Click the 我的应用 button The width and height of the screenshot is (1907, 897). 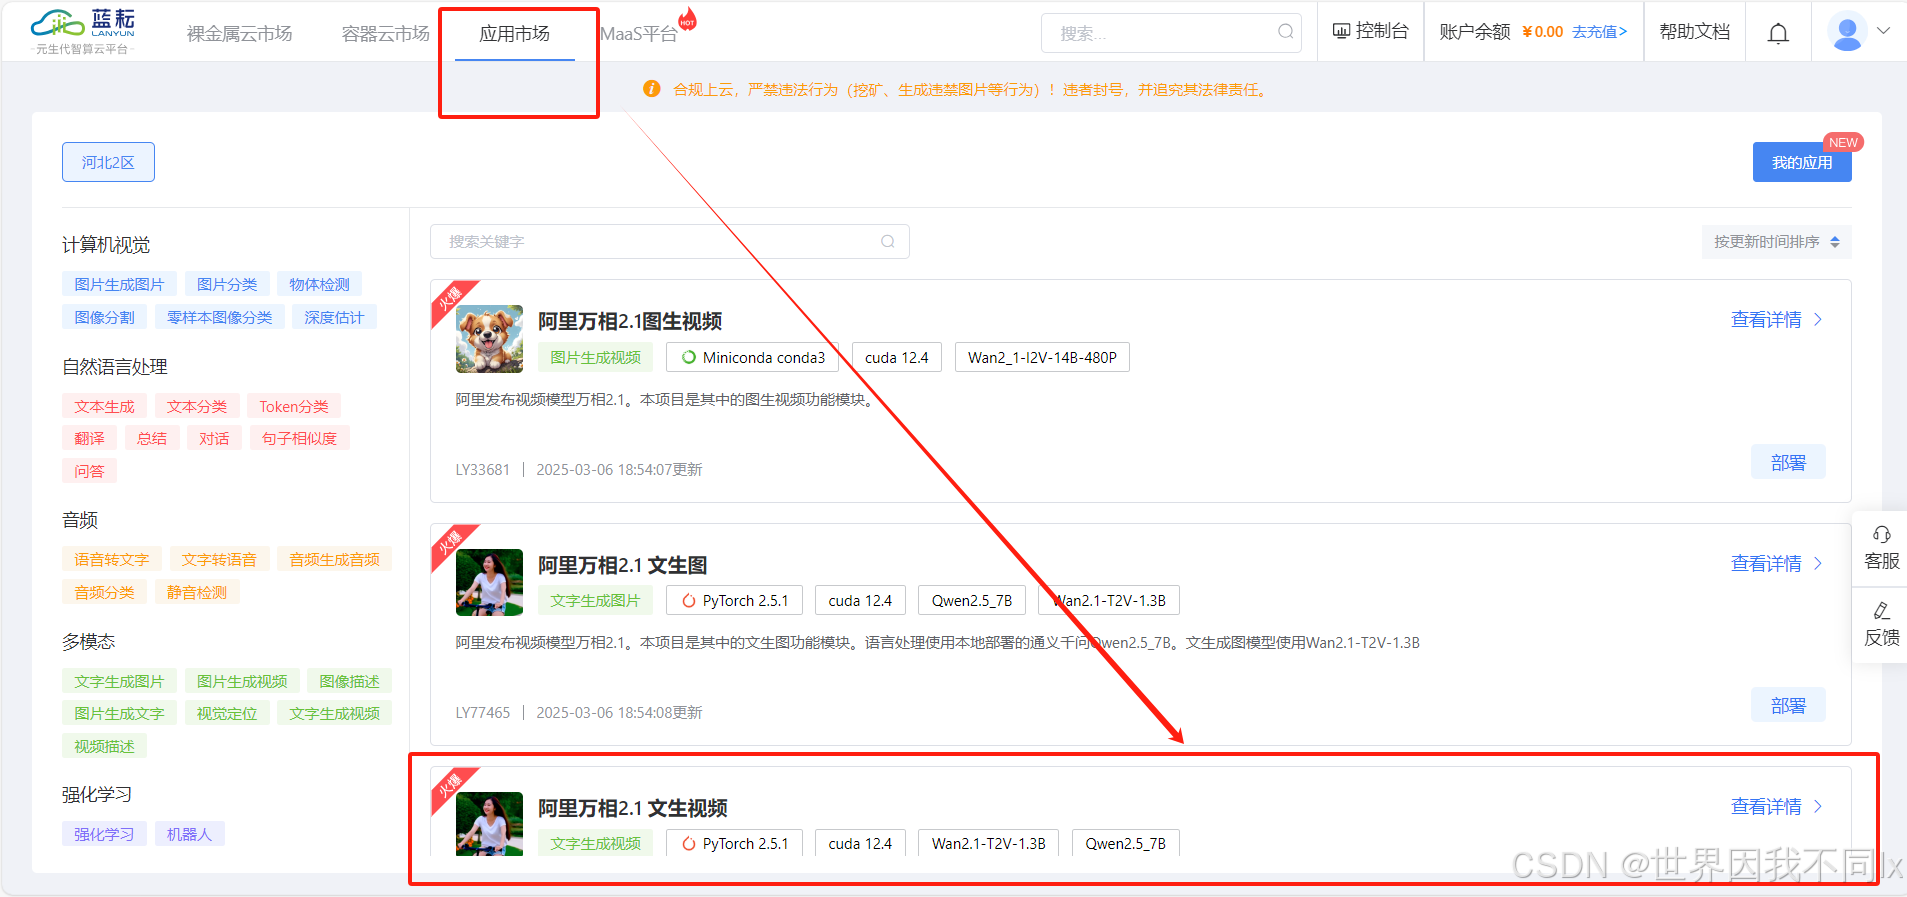point(1802,162)
